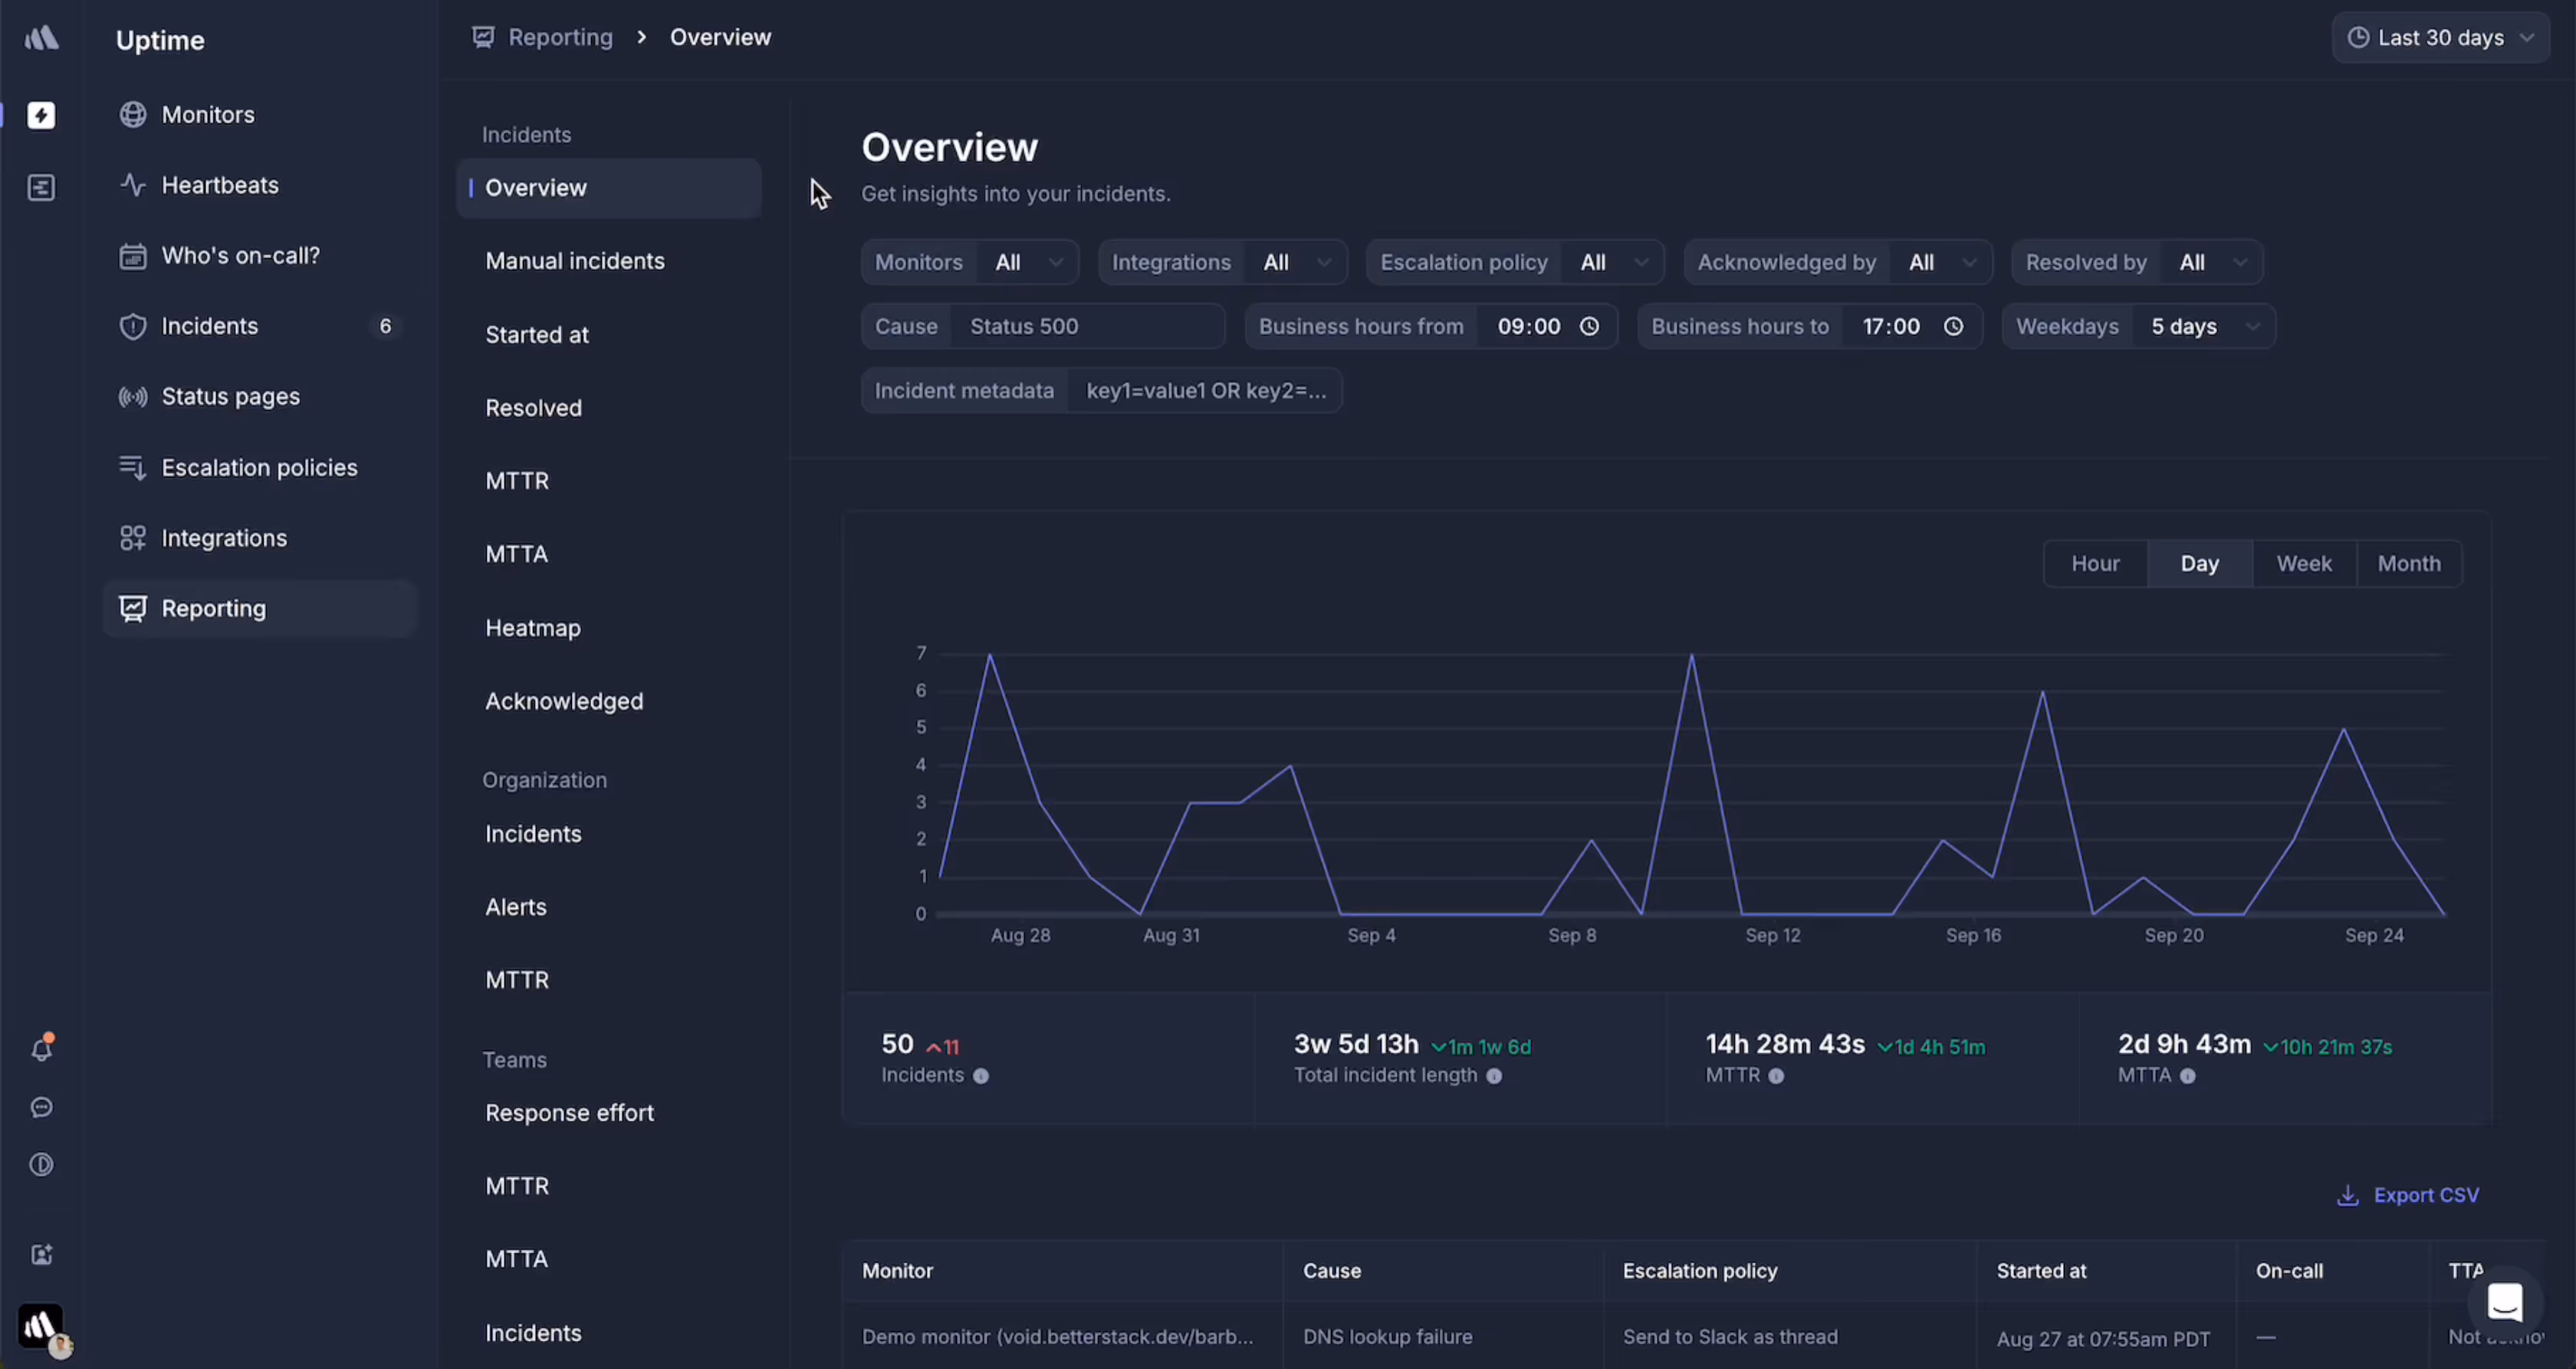Open the Monitors filter dropdown
This screenshot has height=1369, width=2576.
(1027, 262)
